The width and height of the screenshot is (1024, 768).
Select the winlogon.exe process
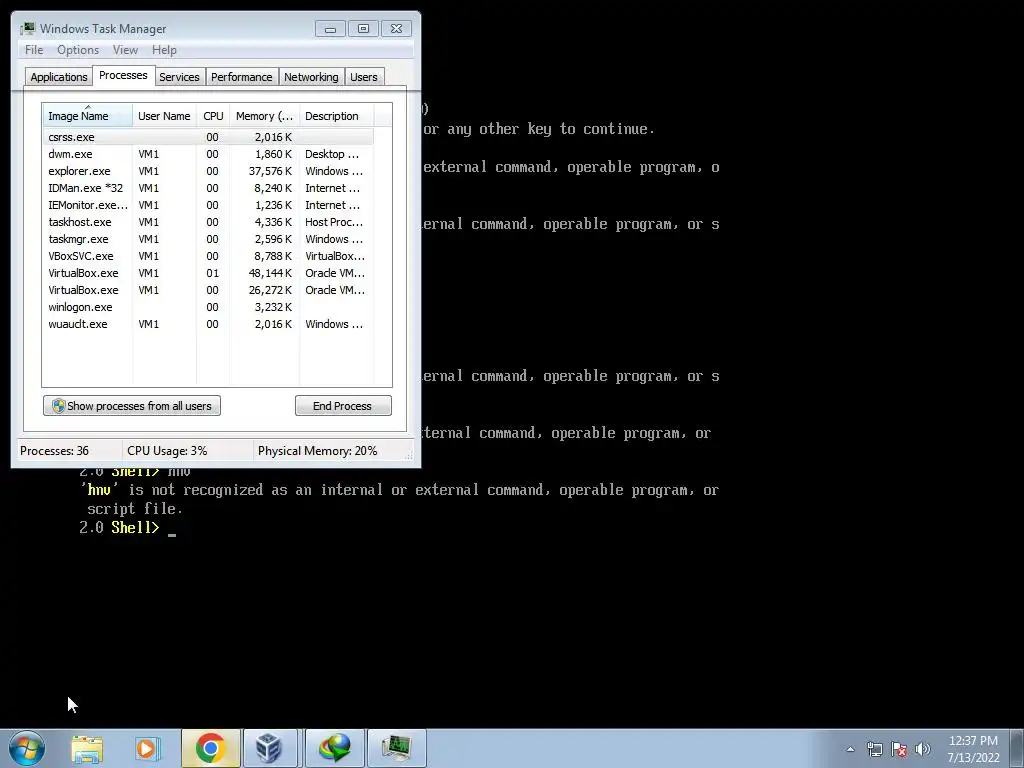coord(208,307)
